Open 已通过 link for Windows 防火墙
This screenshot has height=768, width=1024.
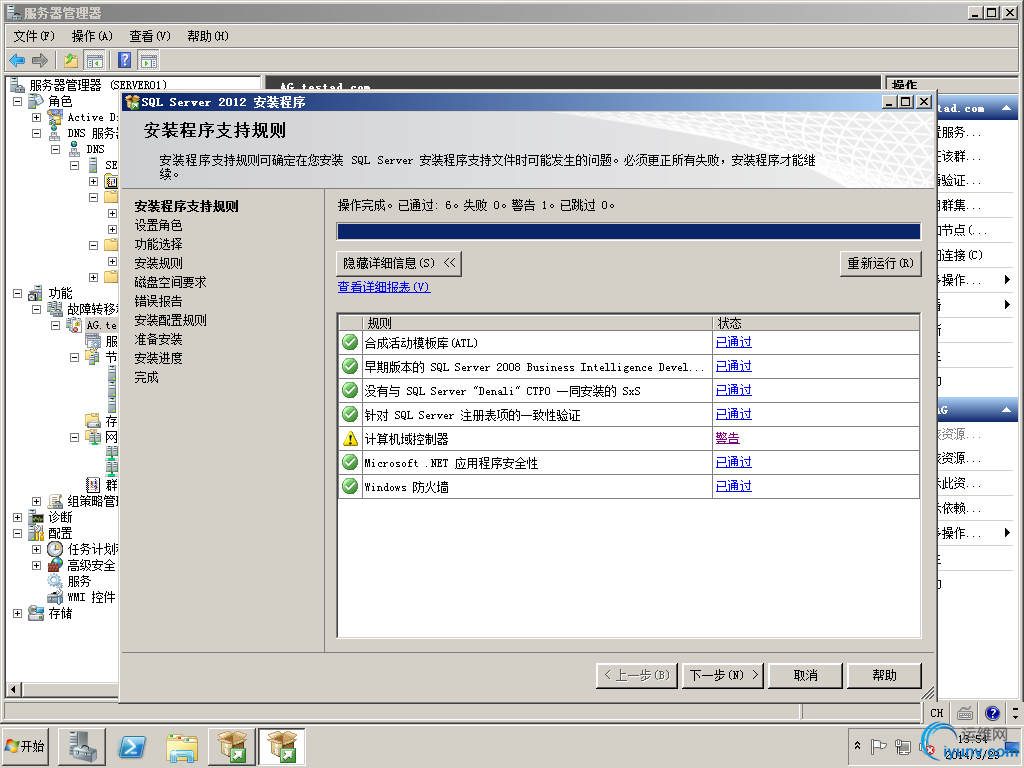point(733,486)
